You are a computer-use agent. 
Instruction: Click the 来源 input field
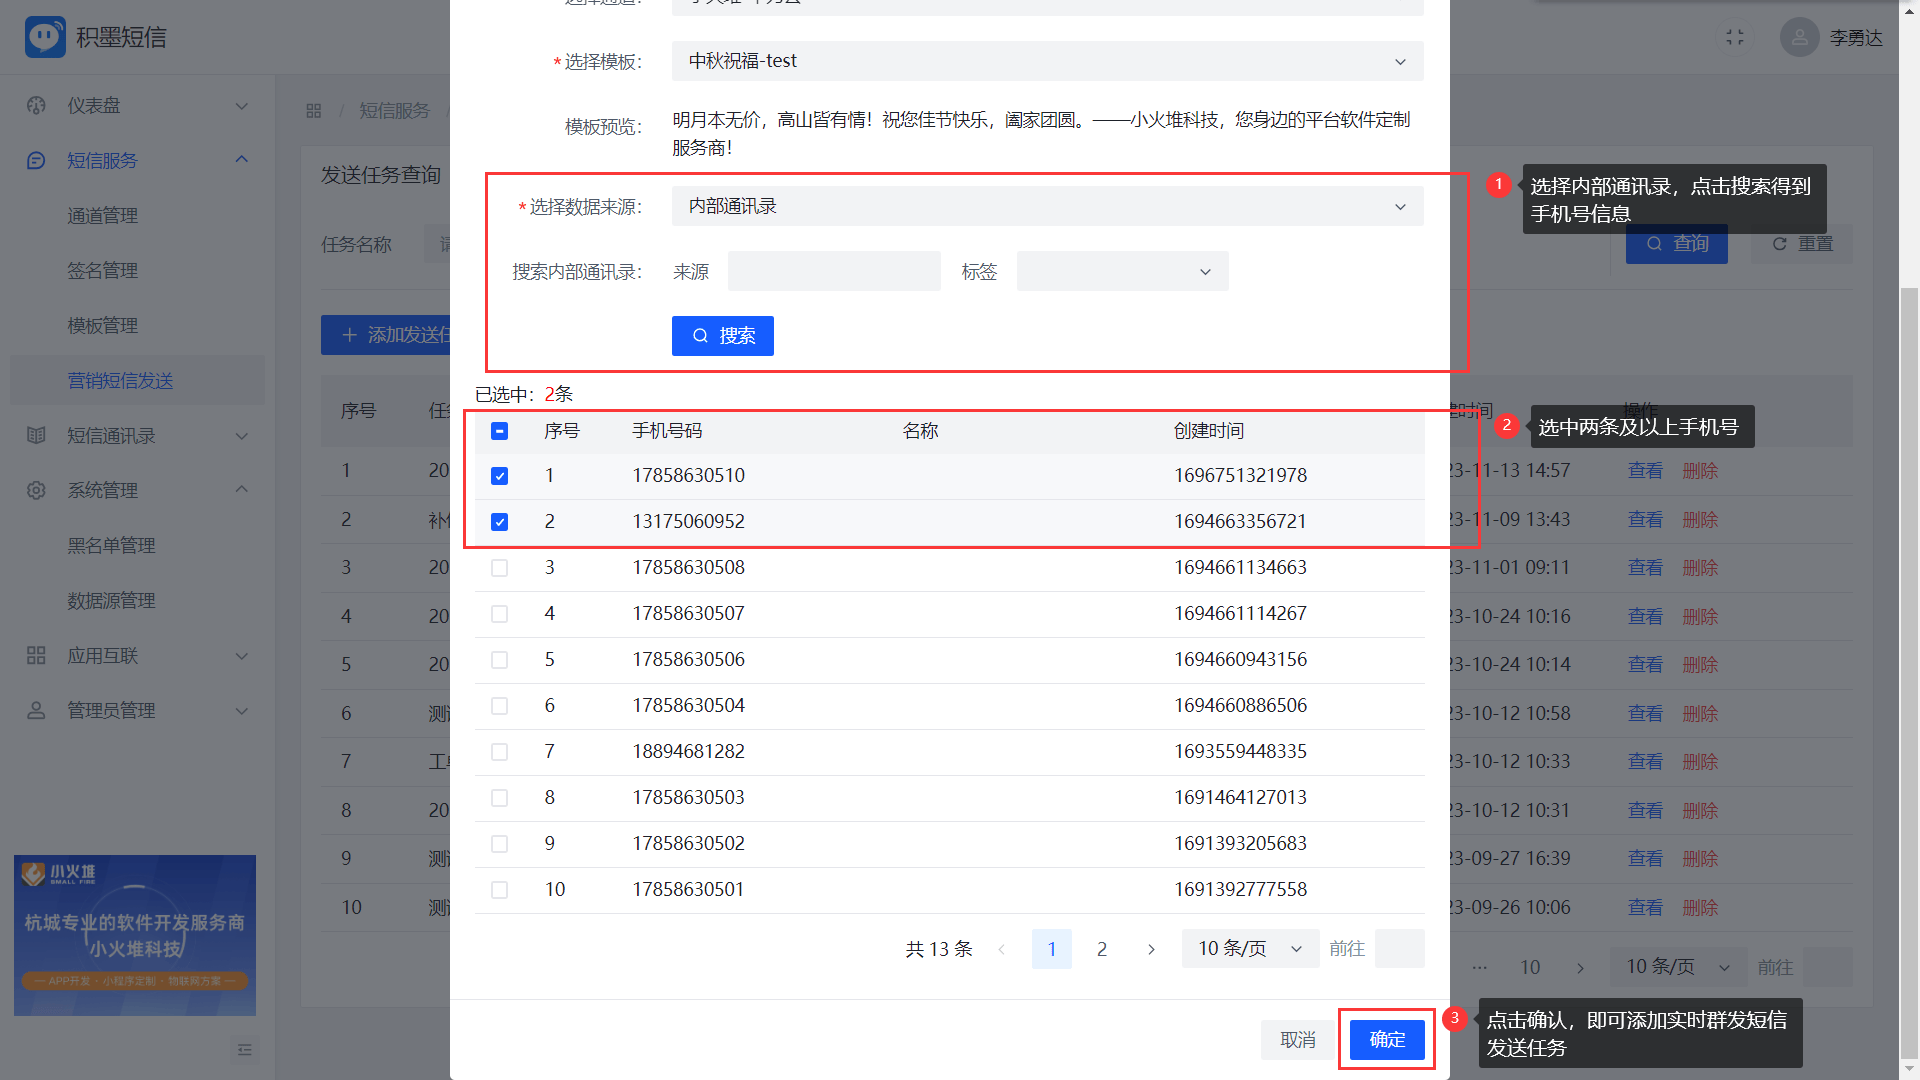[x=834, y=272]
